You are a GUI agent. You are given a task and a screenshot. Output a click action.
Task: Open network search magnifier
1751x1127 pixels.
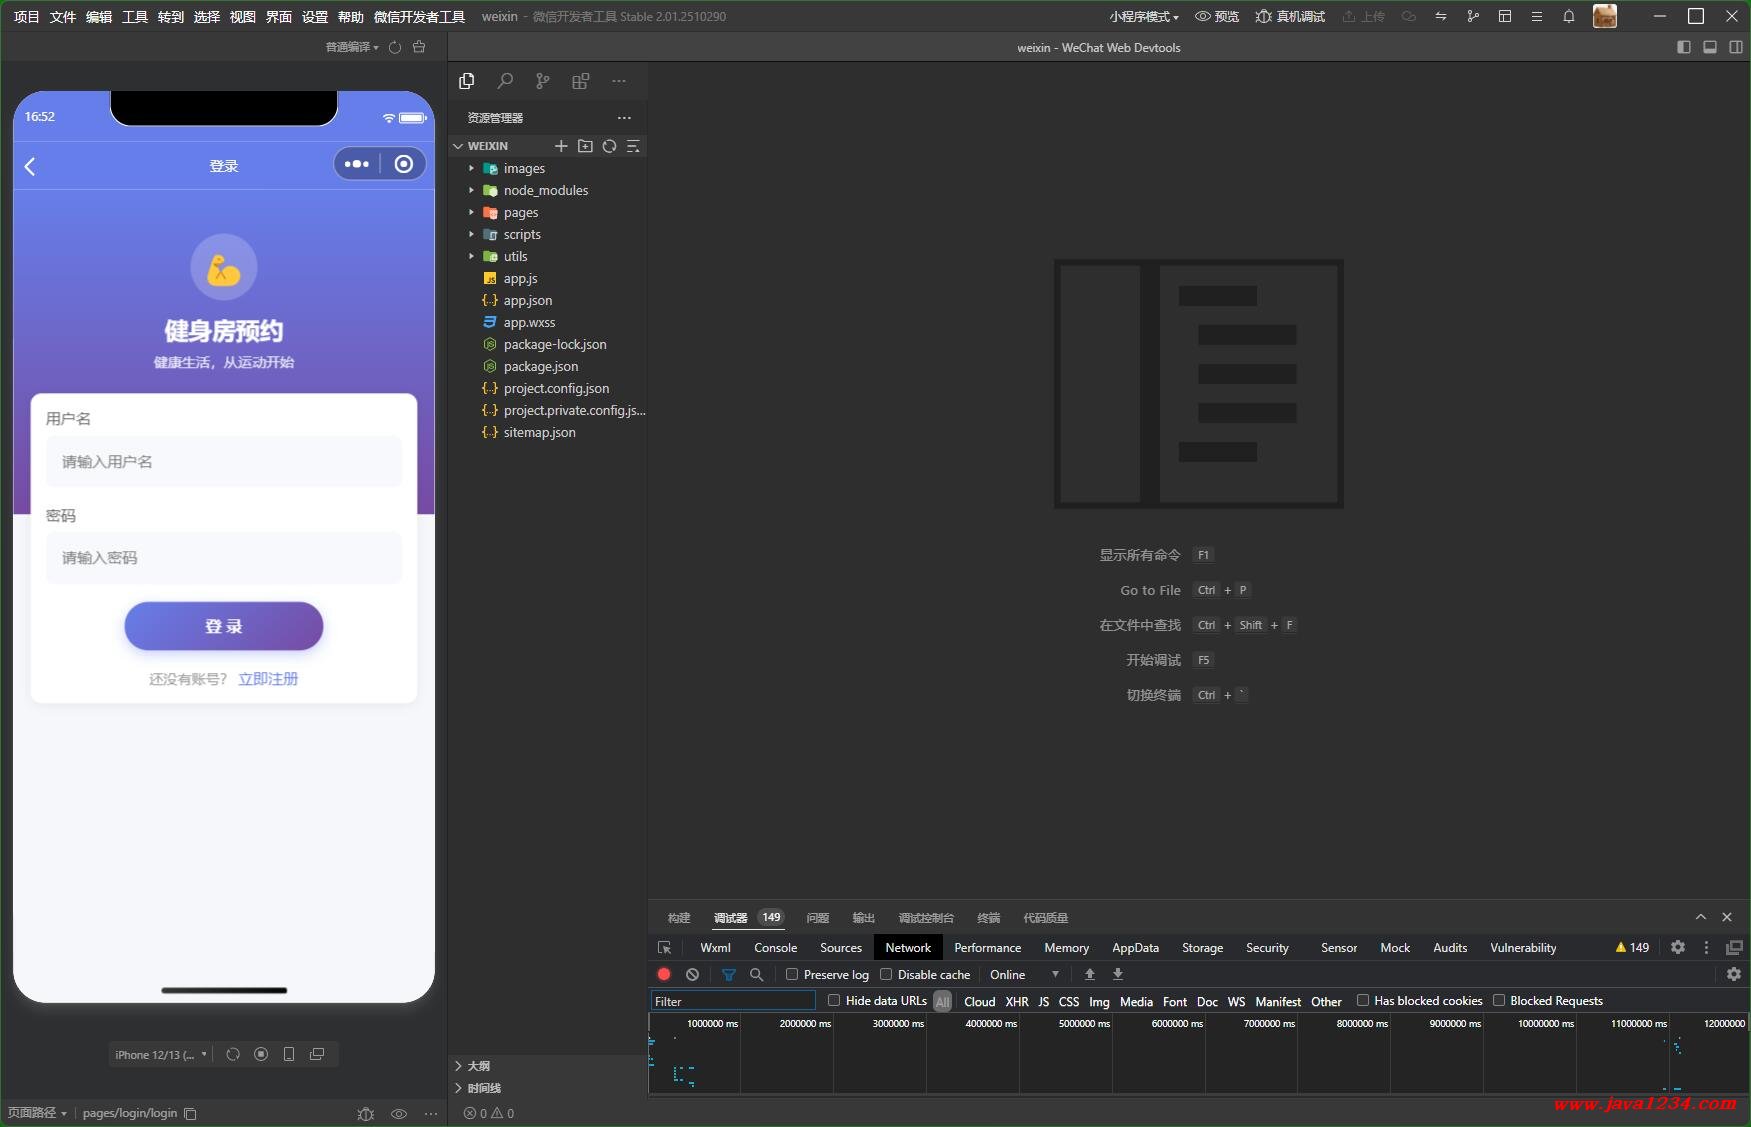pyautogui.click(x=757, y=974)
